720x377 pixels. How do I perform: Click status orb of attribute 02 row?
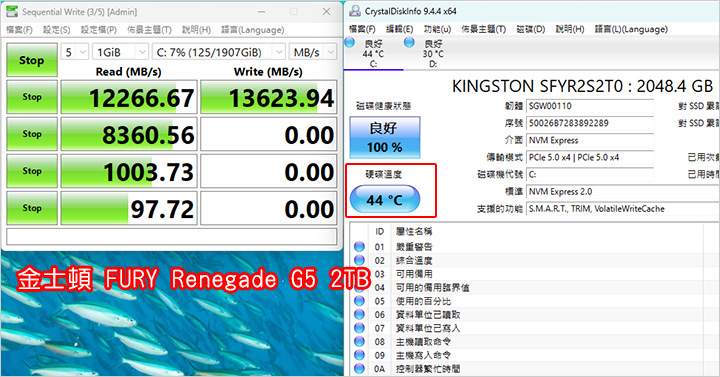pyautogui.click(x=359, y=260)
